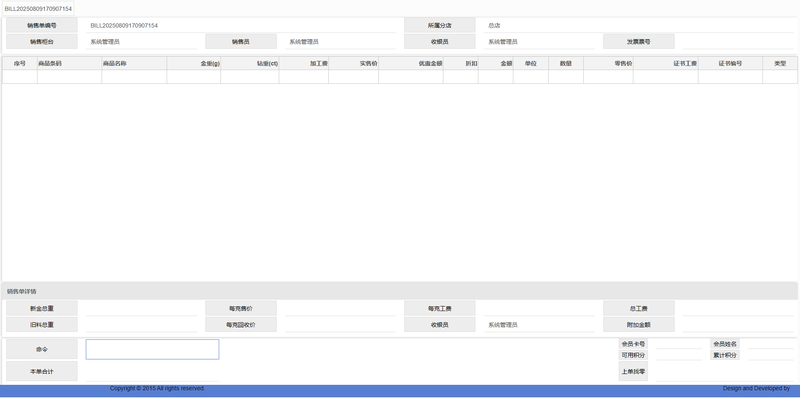Click the 附加金额 value field
The width and height of the screenshot is (800, 399).
coord(738,325)
